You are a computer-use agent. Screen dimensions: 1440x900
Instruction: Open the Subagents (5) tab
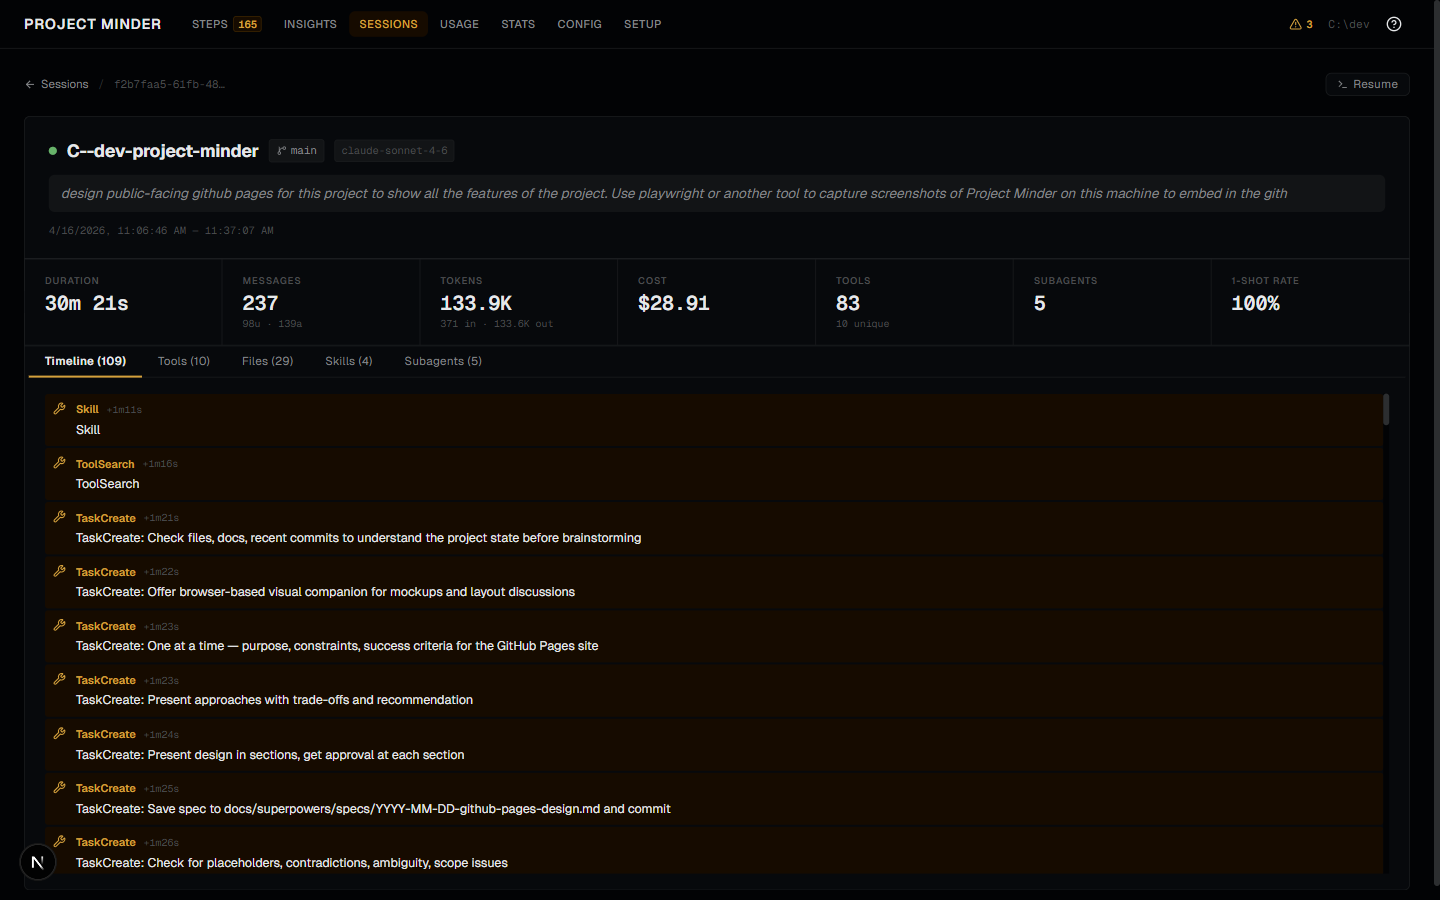tap(442, 361)
